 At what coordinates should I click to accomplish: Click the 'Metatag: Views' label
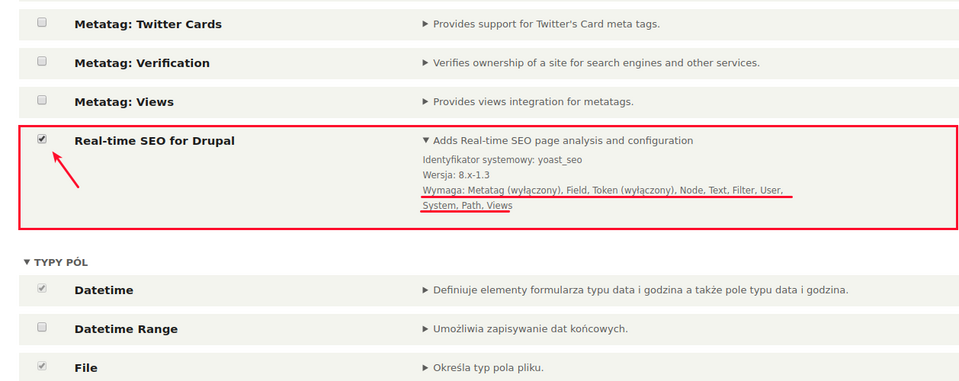[124, 102]
